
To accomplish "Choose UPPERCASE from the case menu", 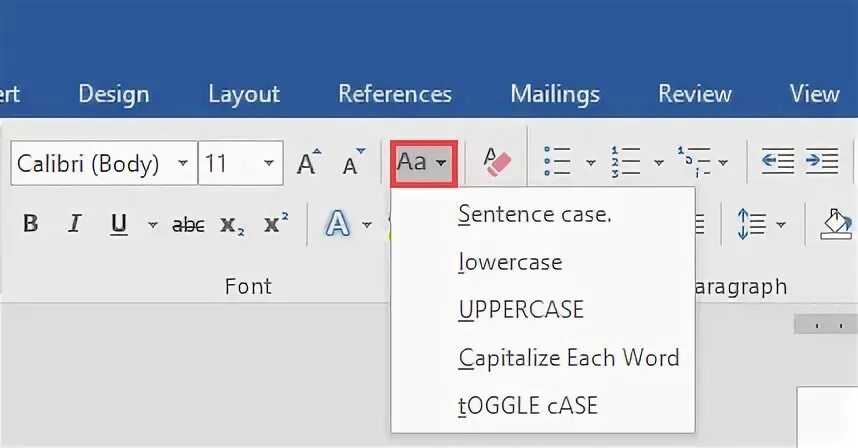I will tap(520, 309).
